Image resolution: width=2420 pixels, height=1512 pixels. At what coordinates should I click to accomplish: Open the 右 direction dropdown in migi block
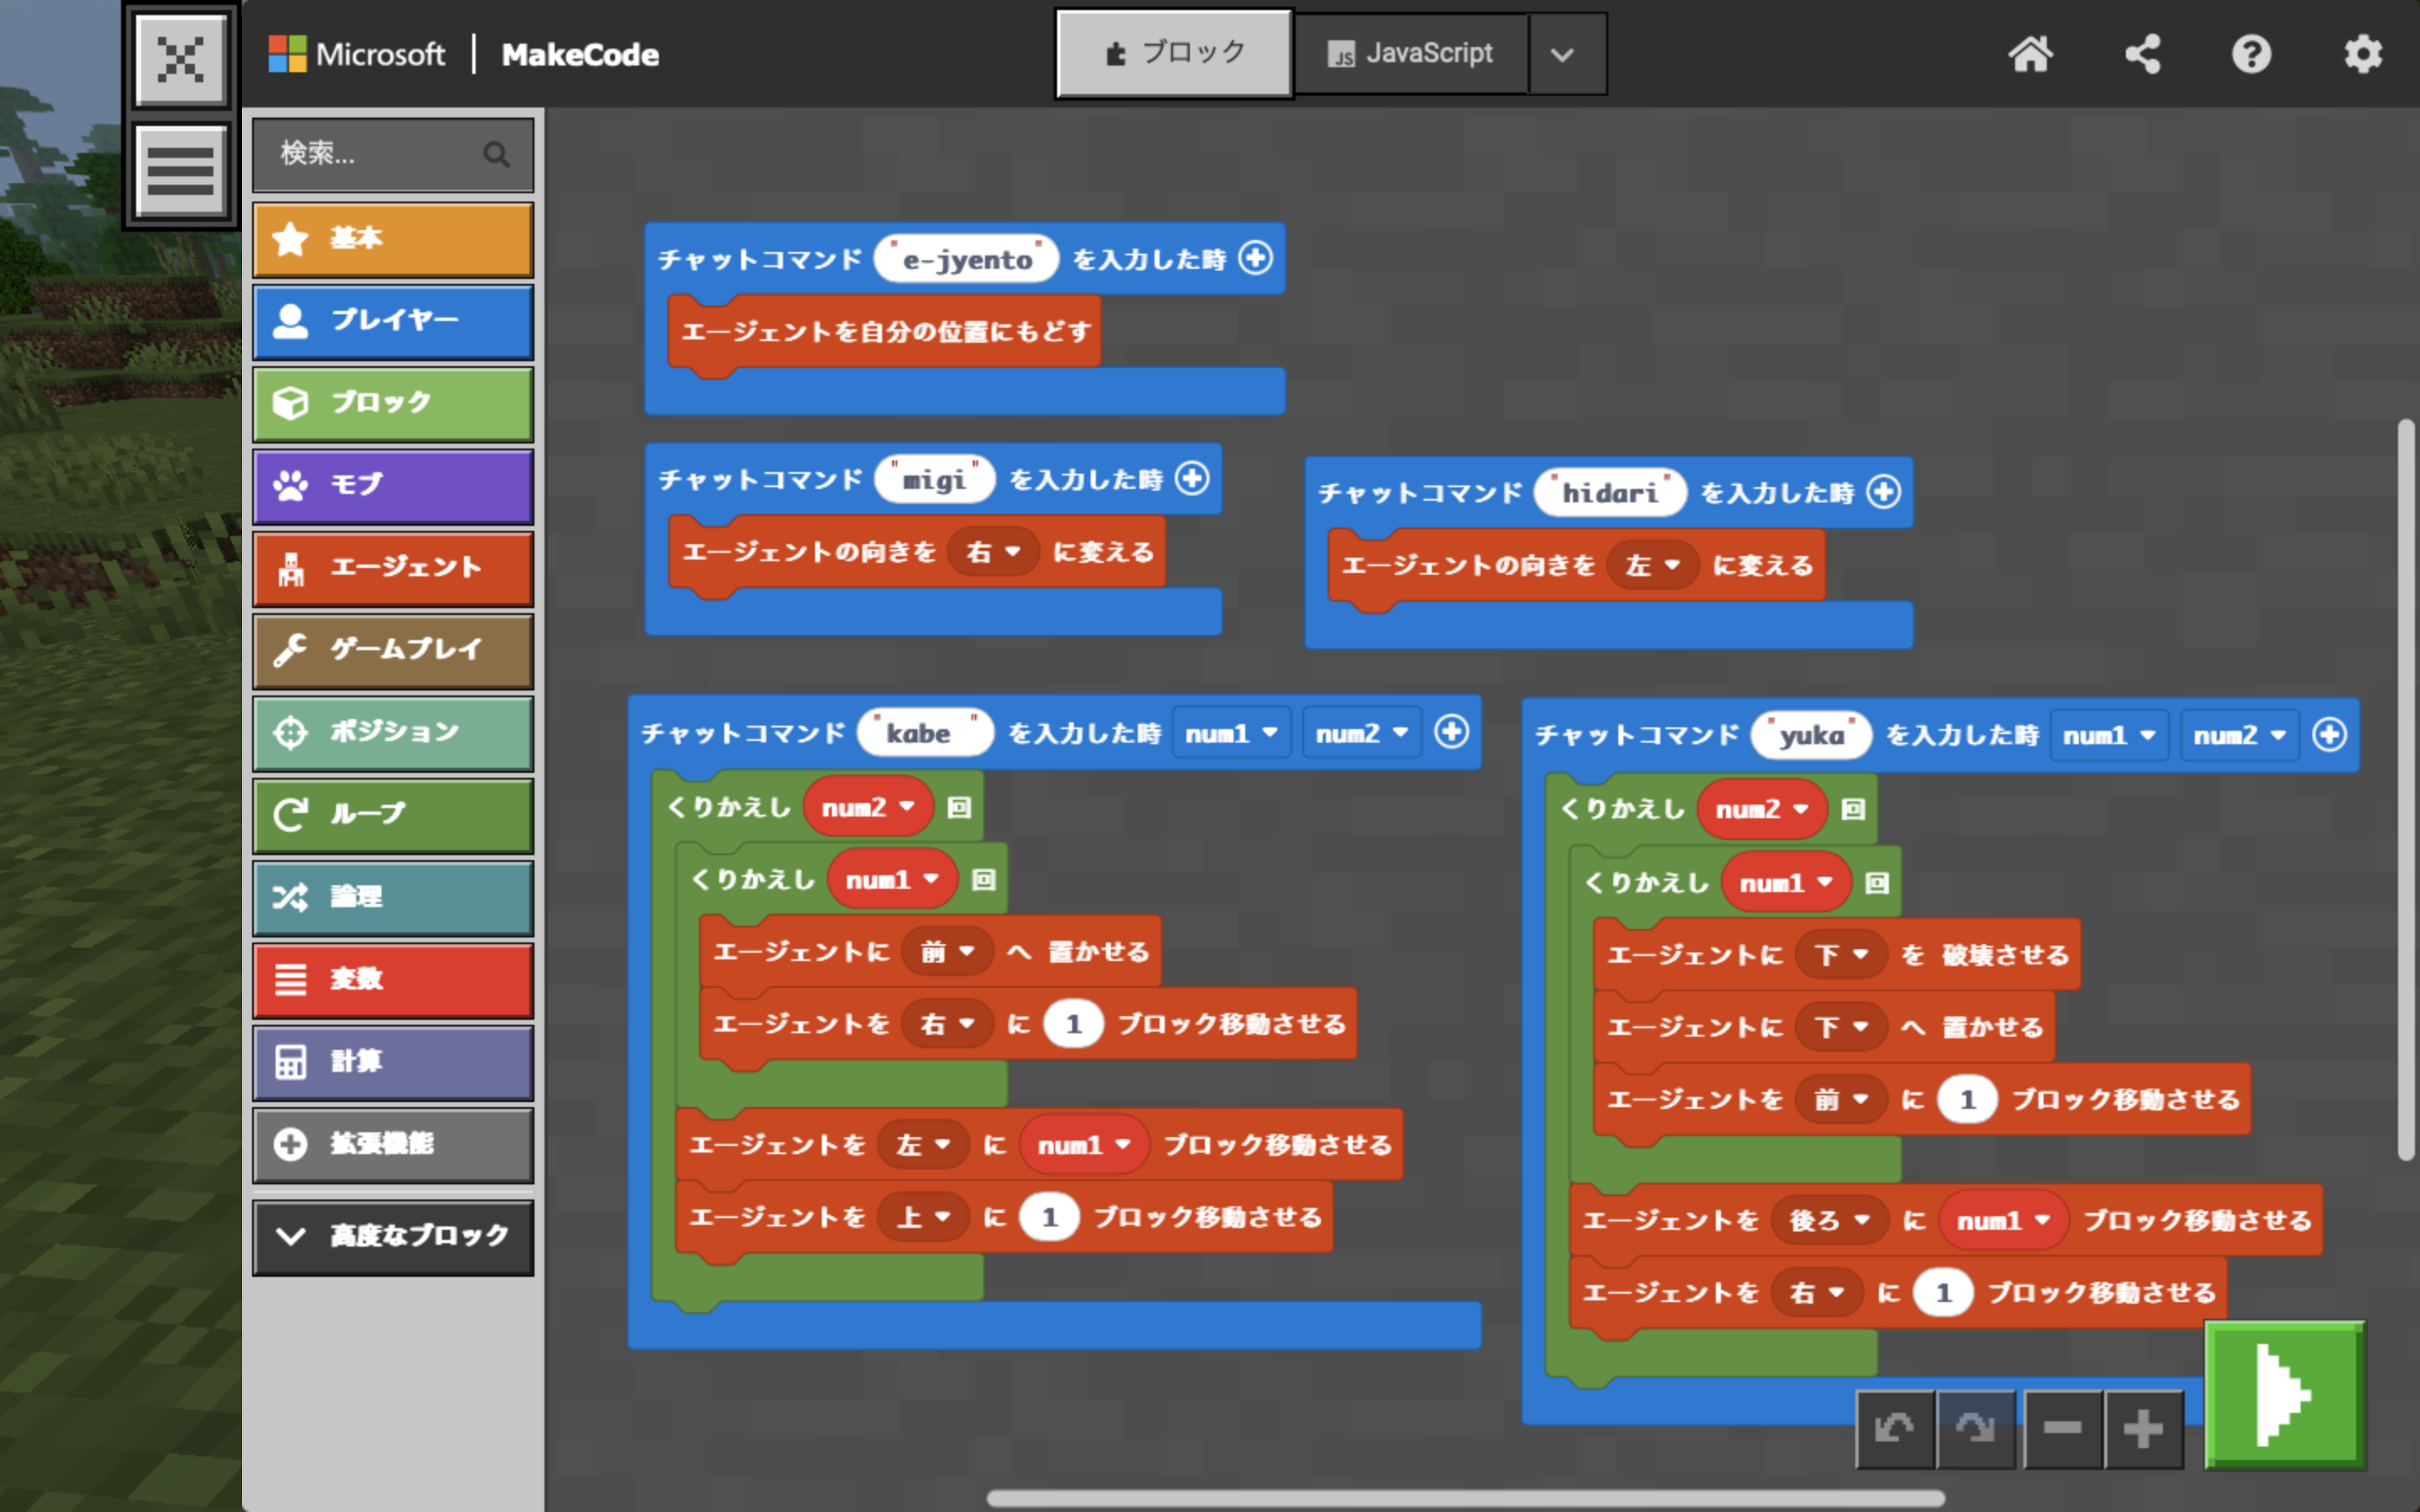point(993,551)
